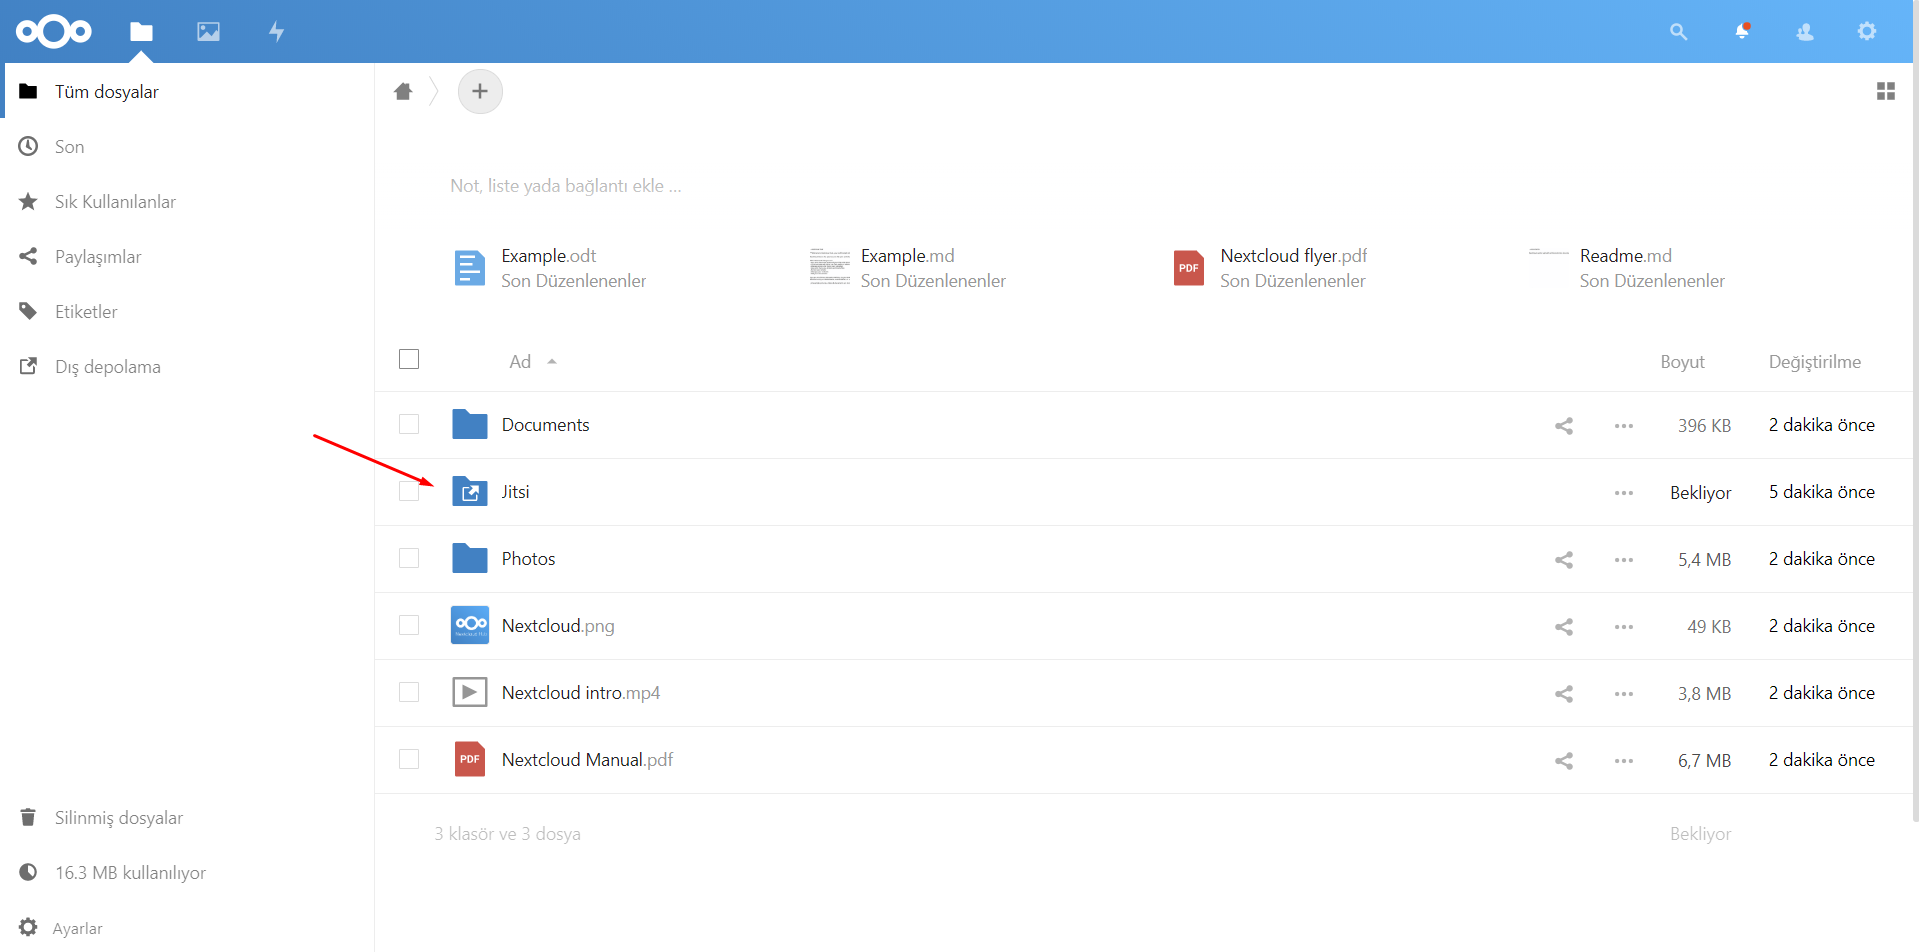Open the settings gear in header

(1867, 32)
